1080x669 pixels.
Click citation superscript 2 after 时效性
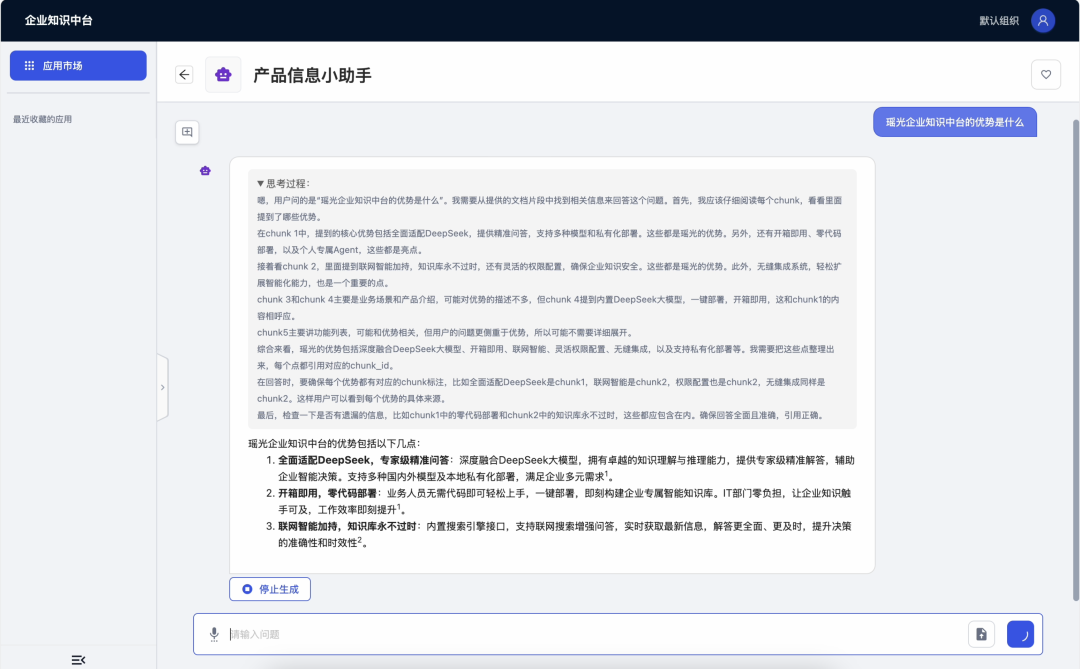coord(360,540)
